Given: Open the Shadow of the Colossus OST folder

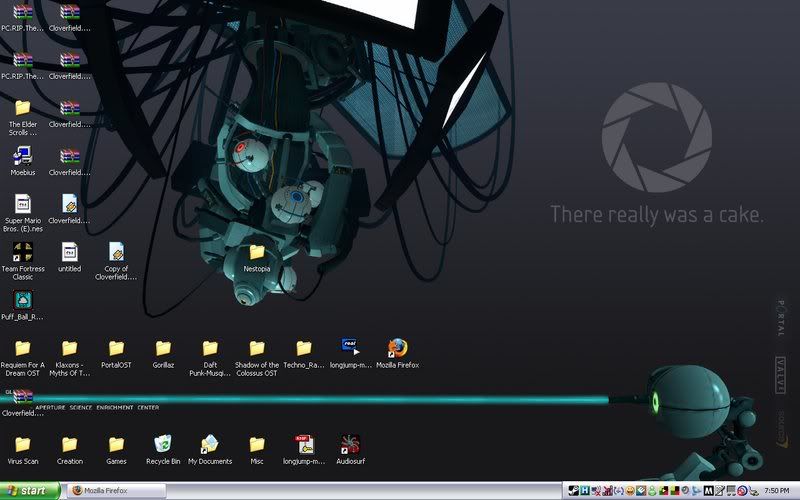Looking at the screenshot, I should [x=257, y=348].
